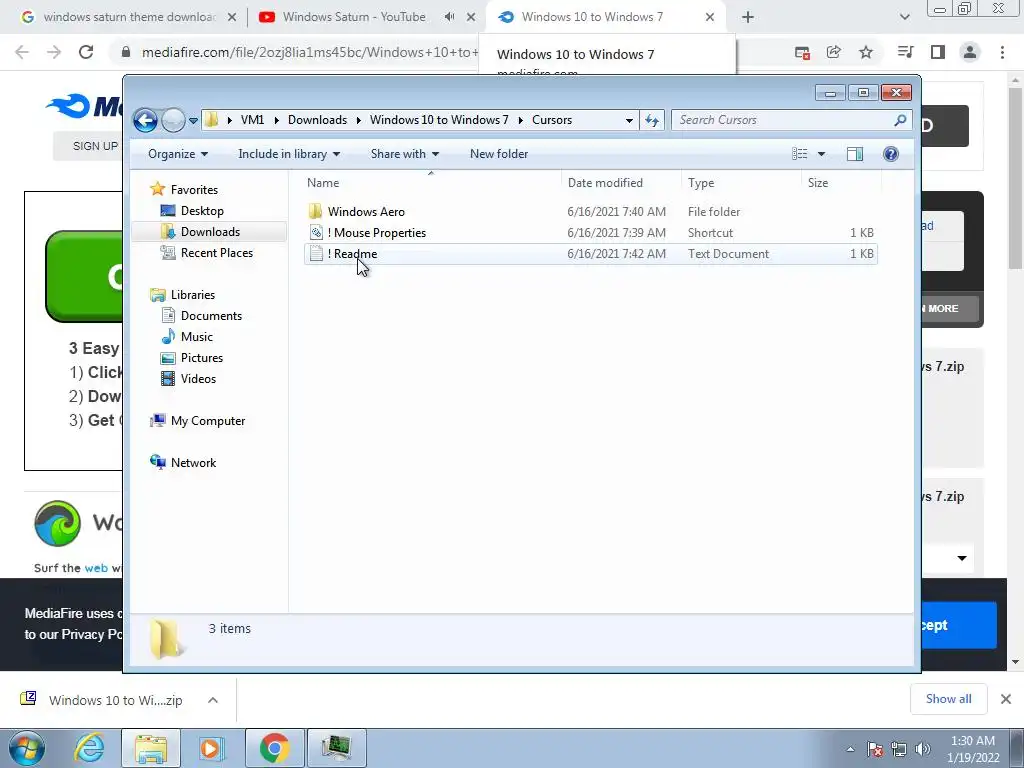Mute the YouTube tab via speaker icon
1024x768 pixels.
click(449, 17)
